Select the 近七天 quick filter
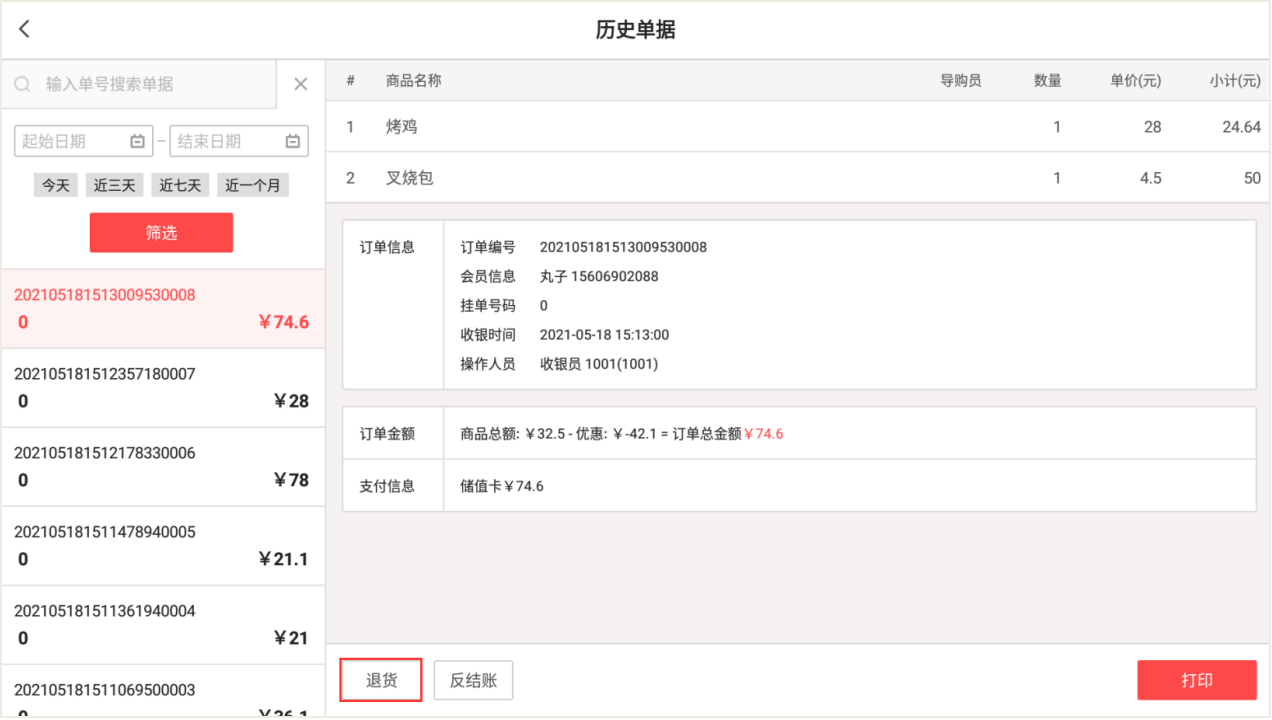 [x=181, y=185]
